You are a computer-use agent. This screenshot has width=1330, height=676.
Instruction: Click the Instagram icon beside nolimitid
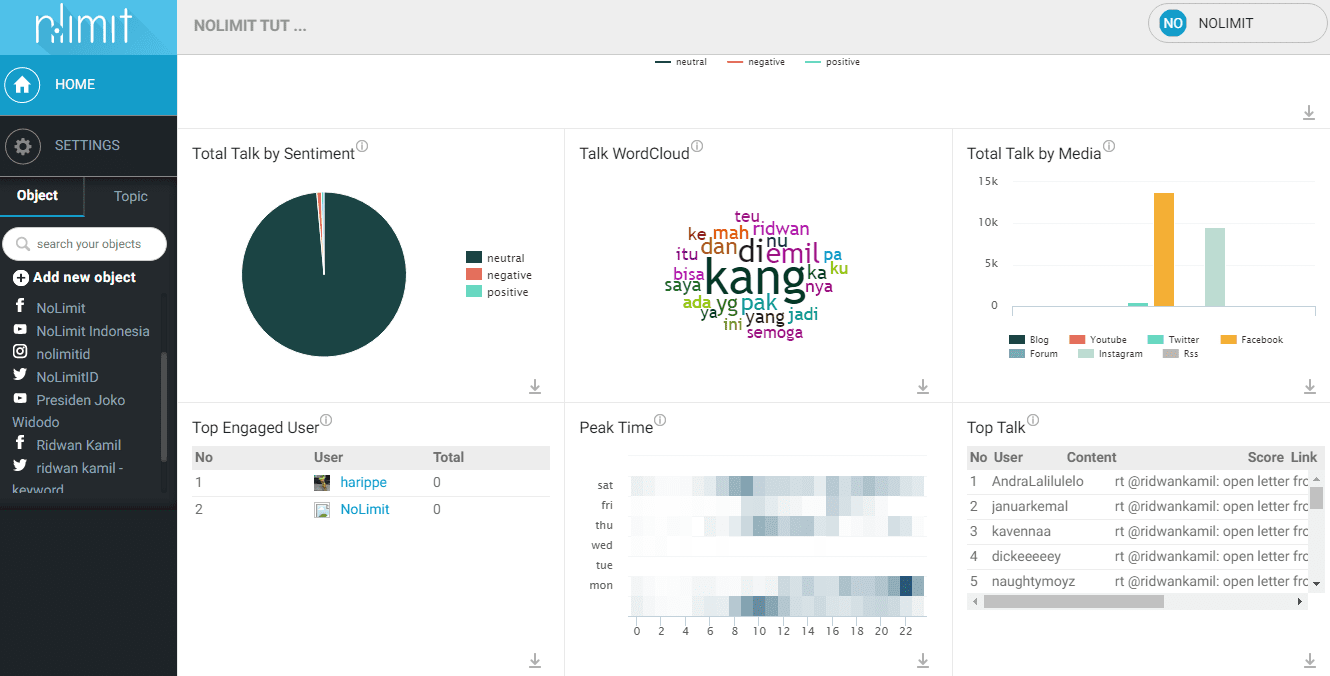(20, 352)
